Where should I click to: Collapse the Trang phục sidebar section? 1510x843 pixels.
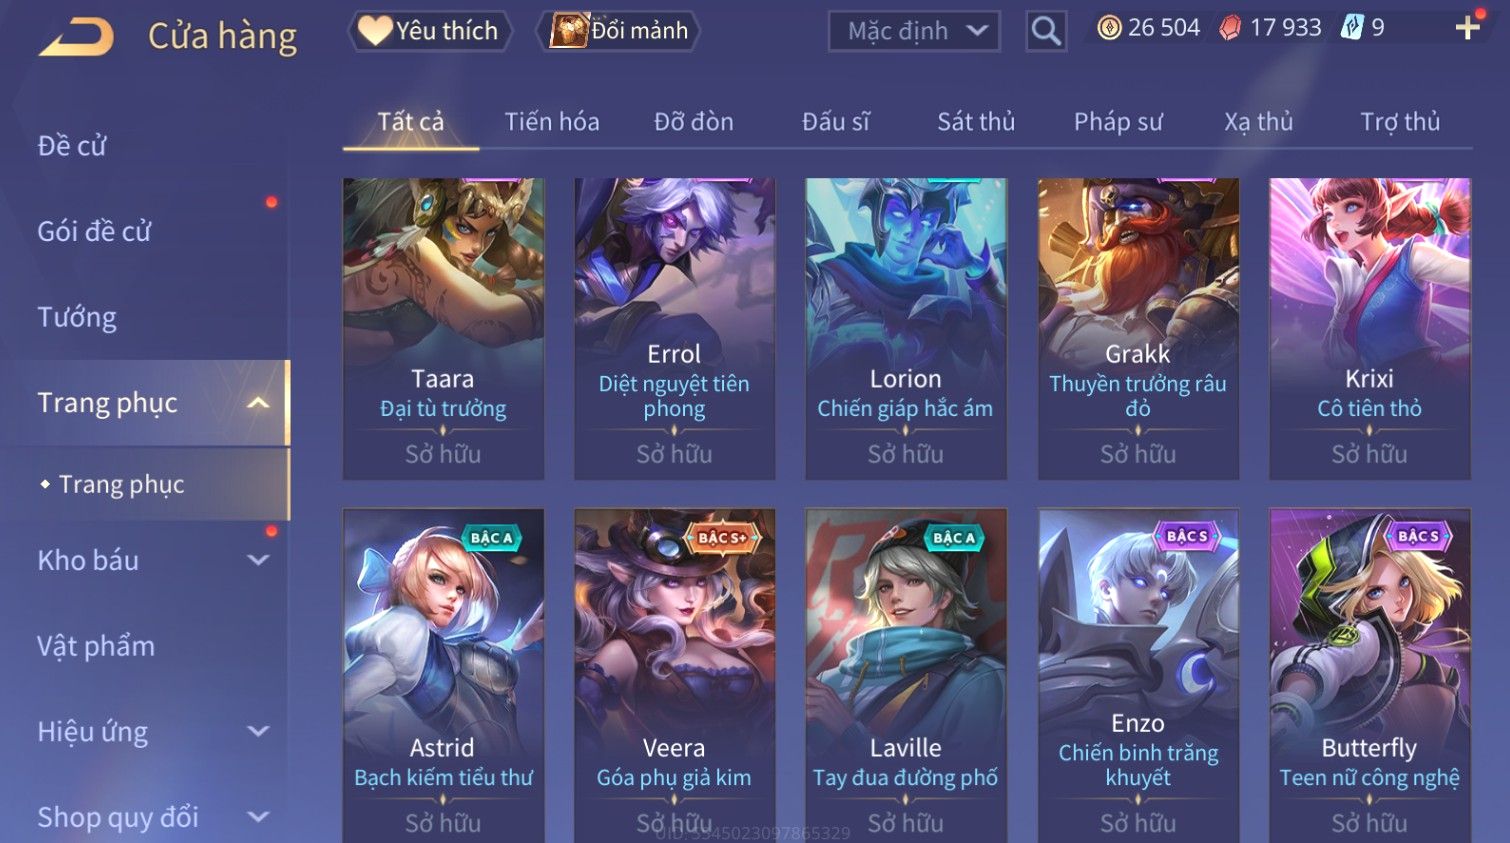pyautogui.click(x=258, y=403)
